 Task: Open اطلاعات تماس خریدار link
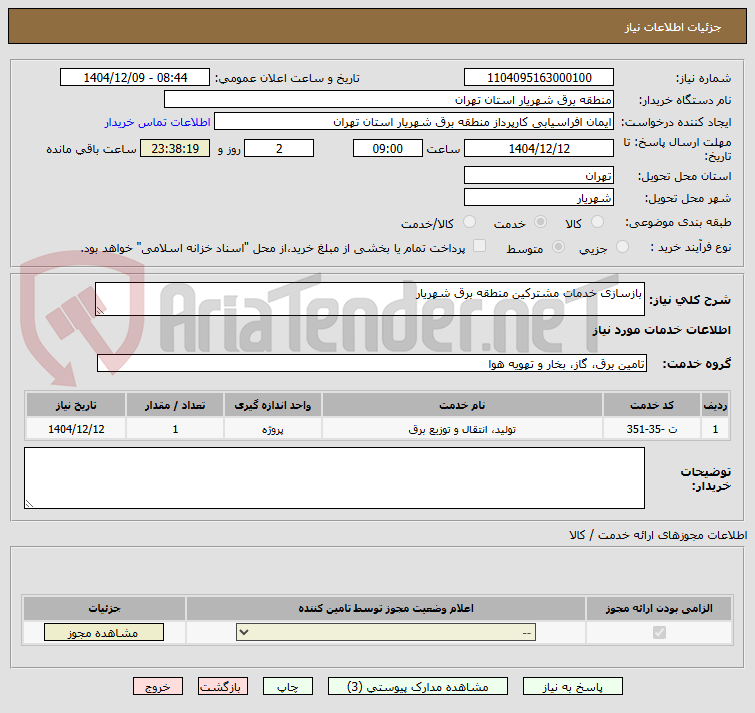(157, 122)
